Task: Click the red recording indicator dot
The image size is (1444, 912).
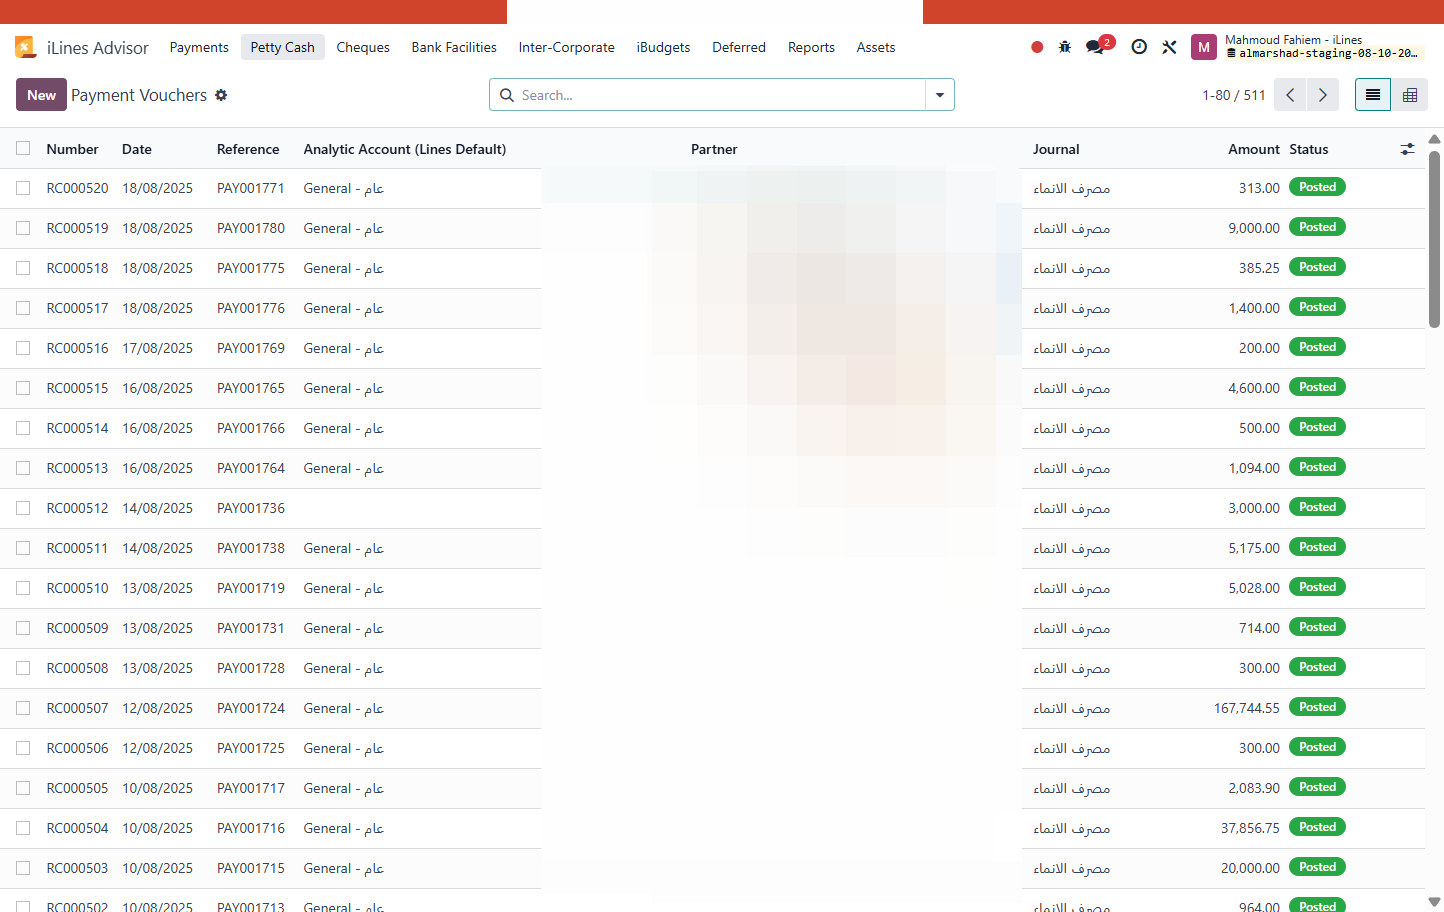Action: [x=1037, y=47]
